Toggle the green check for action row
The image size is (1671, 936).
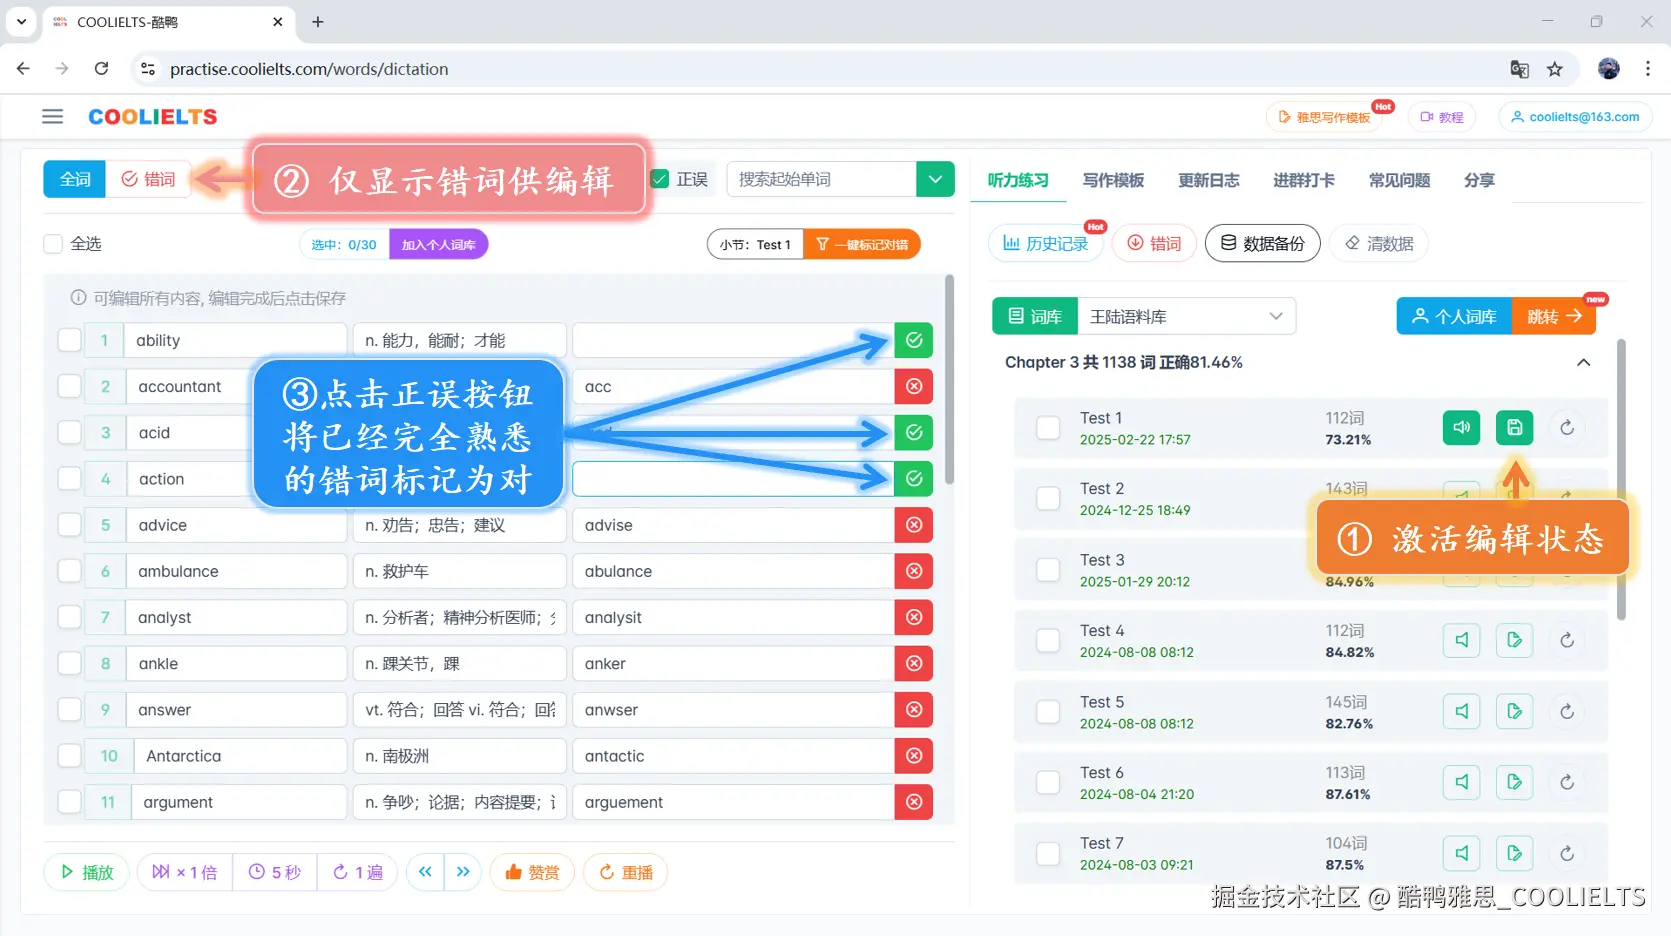(x=914, y=479)
